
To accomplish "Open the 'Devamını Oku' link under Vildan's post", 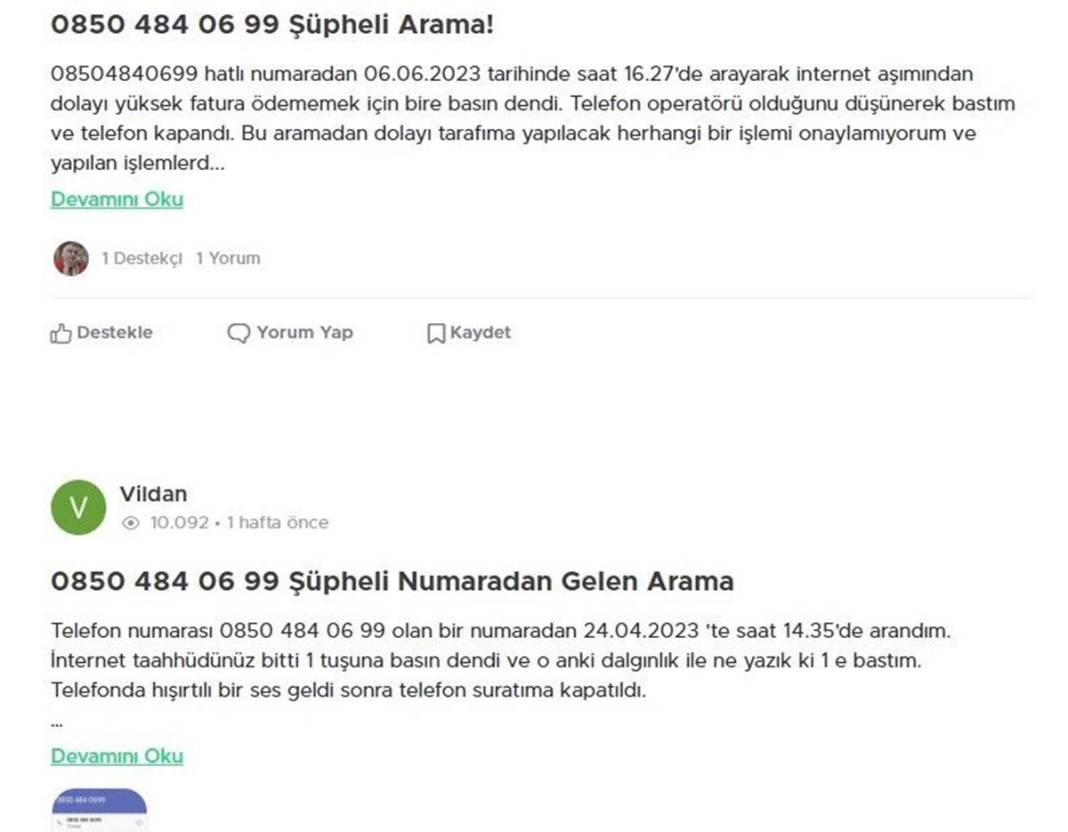I will pyautogui.click(x=116, y=756).
